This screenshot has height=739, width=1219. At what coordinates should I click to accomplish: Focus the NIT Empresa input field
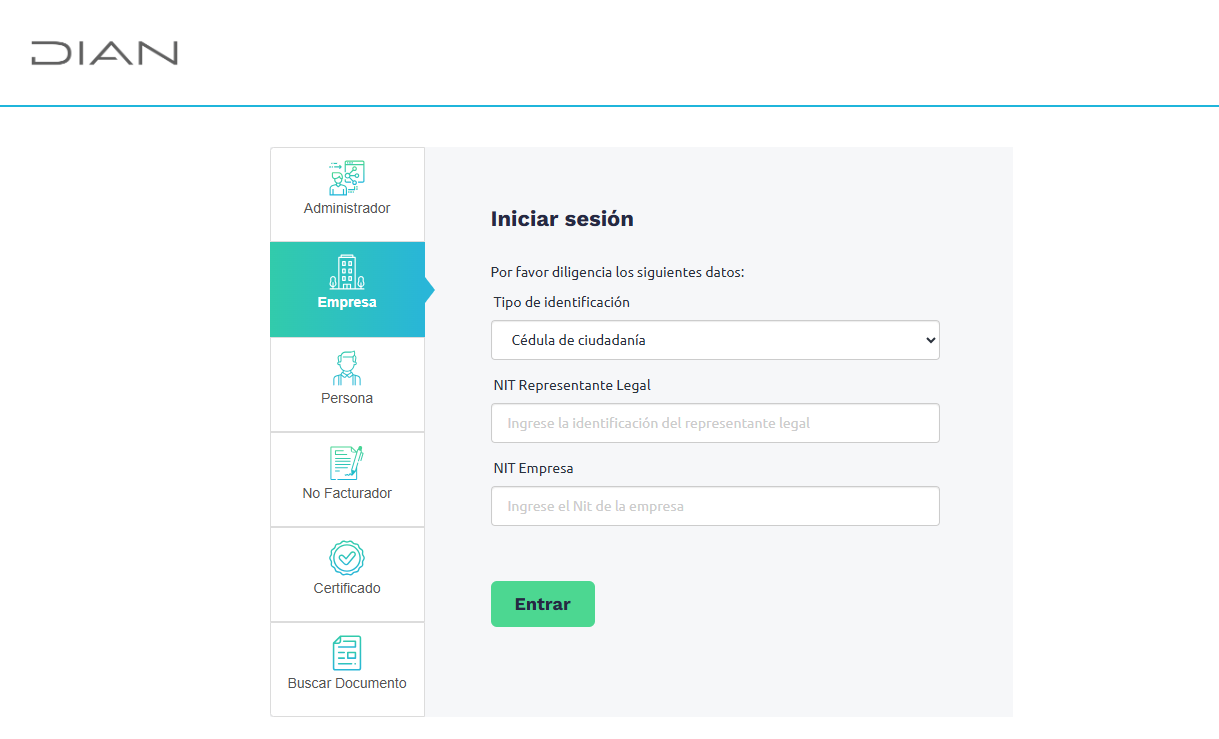(x=715, y=506)
